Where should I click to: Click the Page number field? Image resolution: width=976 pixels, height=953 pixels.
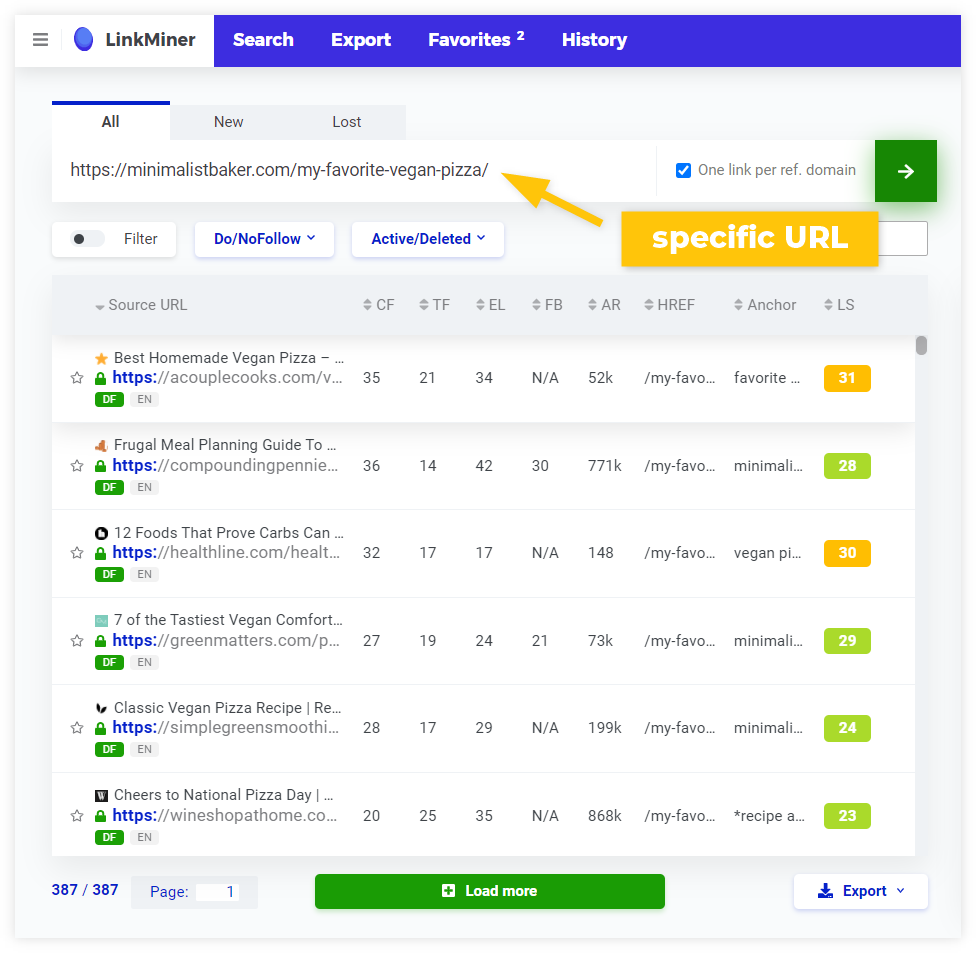[215, 892]
